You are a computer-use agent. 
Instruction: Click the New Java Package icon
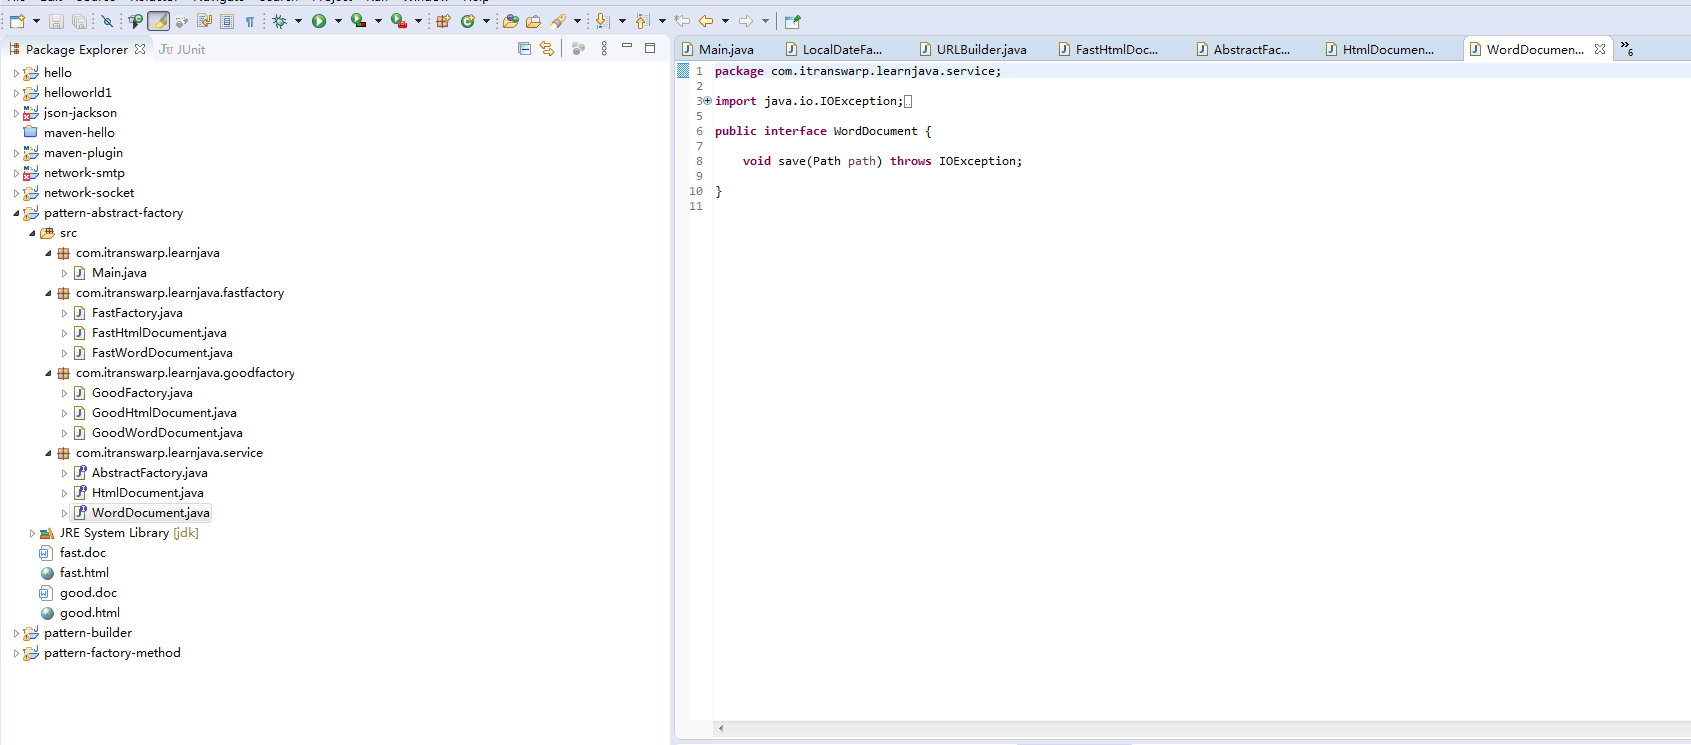point(443,21)
